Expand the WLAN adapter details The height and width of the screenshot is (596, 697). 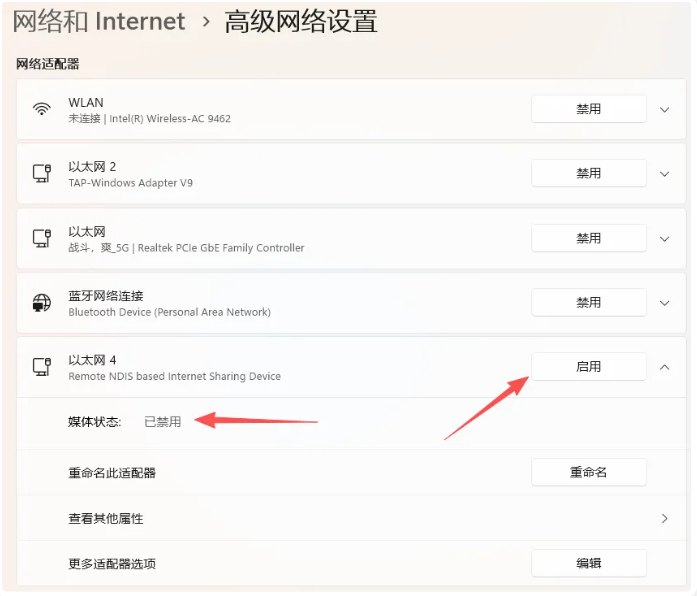coord(665,110)
